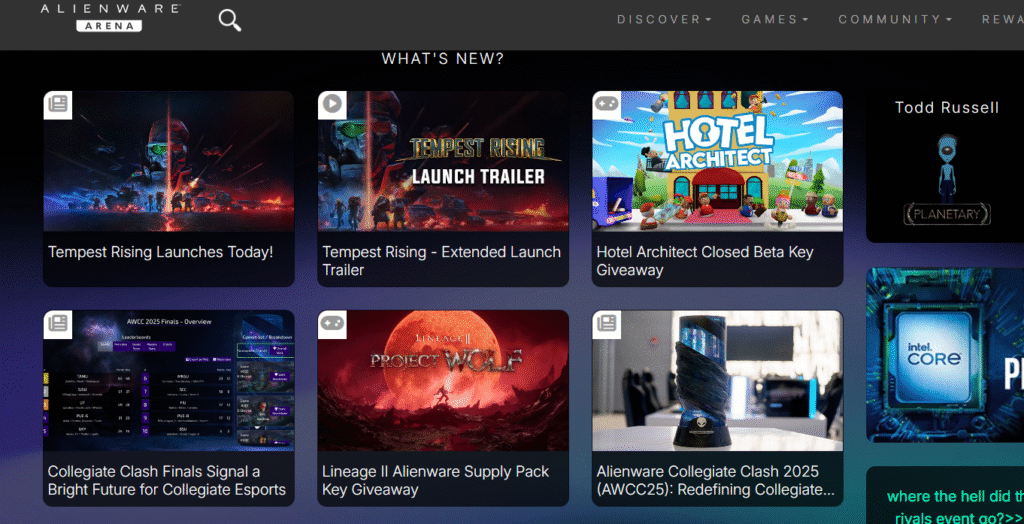The height and width of the screenshot is (524, 1024).
Task: Click gamepad icon on Lineage II card
Action: [x=332, y=324]
